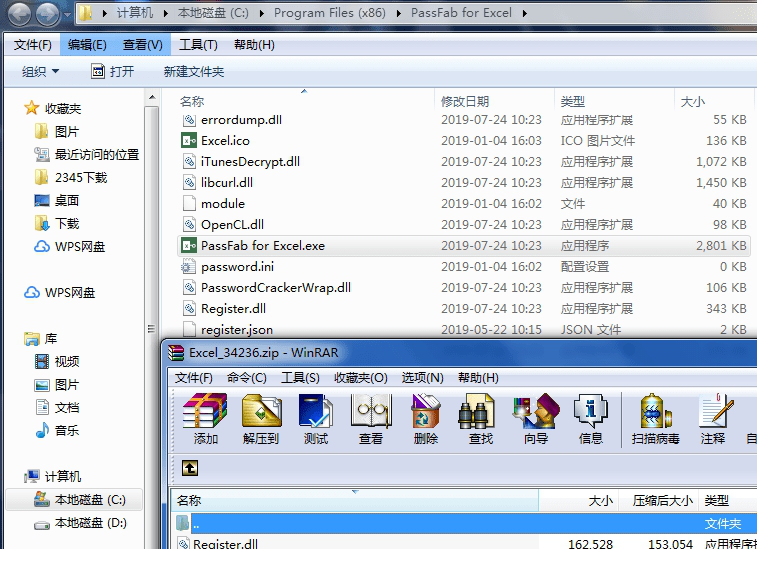Sort Explorer list by 修改日期 column
Image resolution: width=757 pixels, height=570 pixels.
click(494, 101)
